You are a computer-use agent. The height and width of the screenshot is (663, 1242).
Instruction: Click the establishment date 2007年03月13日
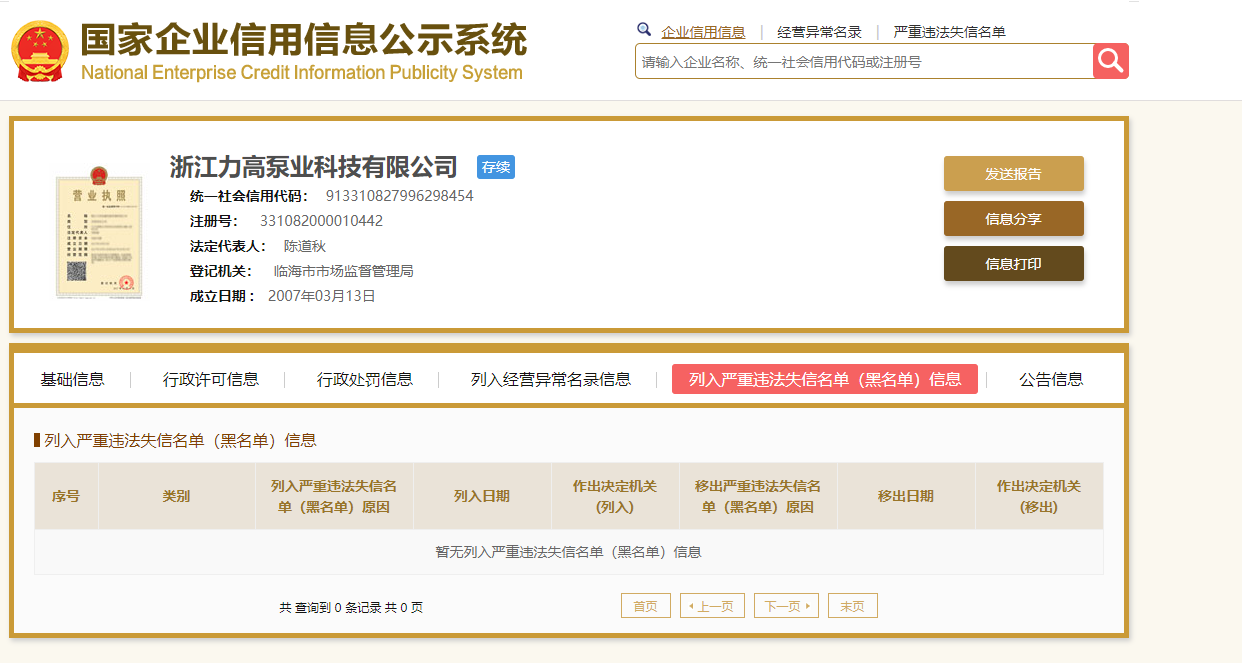pyautogui.click(x=322, y=296)
